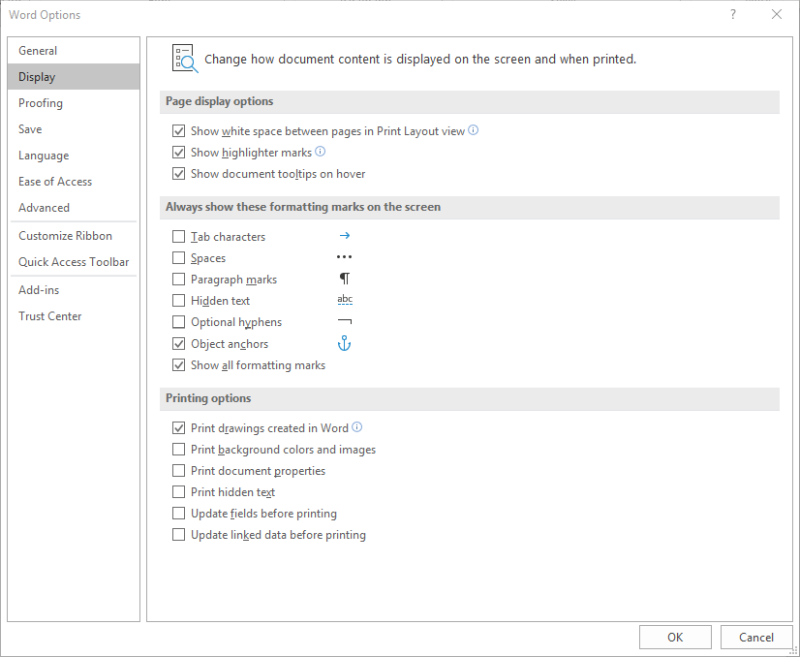
Task: Cancel the Word Options dialog
Action: (756, 637)
